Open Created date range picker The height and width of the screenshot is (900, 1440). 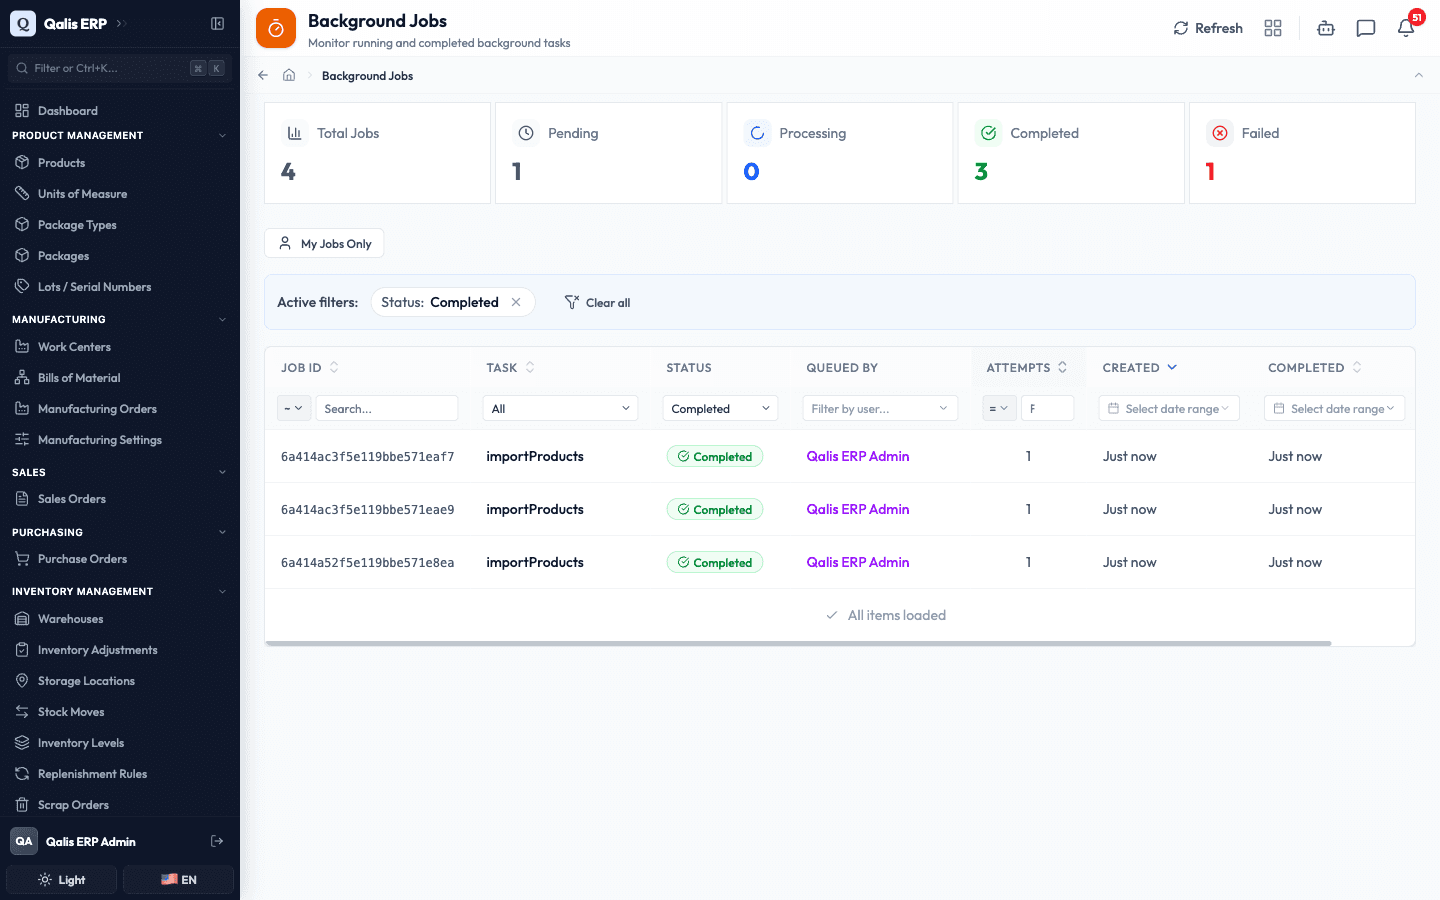point(1169,408)
